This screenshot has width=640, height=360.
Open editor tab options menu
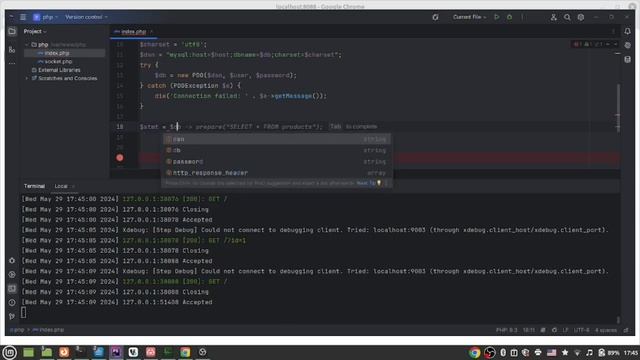613,31
